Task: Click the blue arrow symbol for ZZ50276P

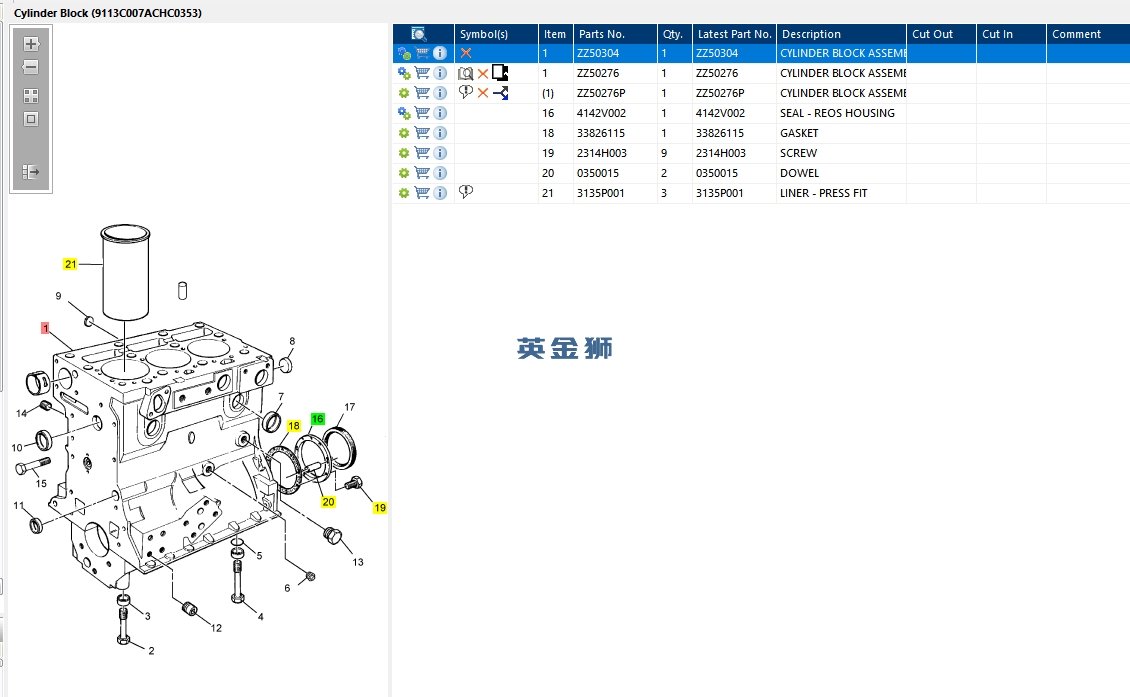Action: 501,93
